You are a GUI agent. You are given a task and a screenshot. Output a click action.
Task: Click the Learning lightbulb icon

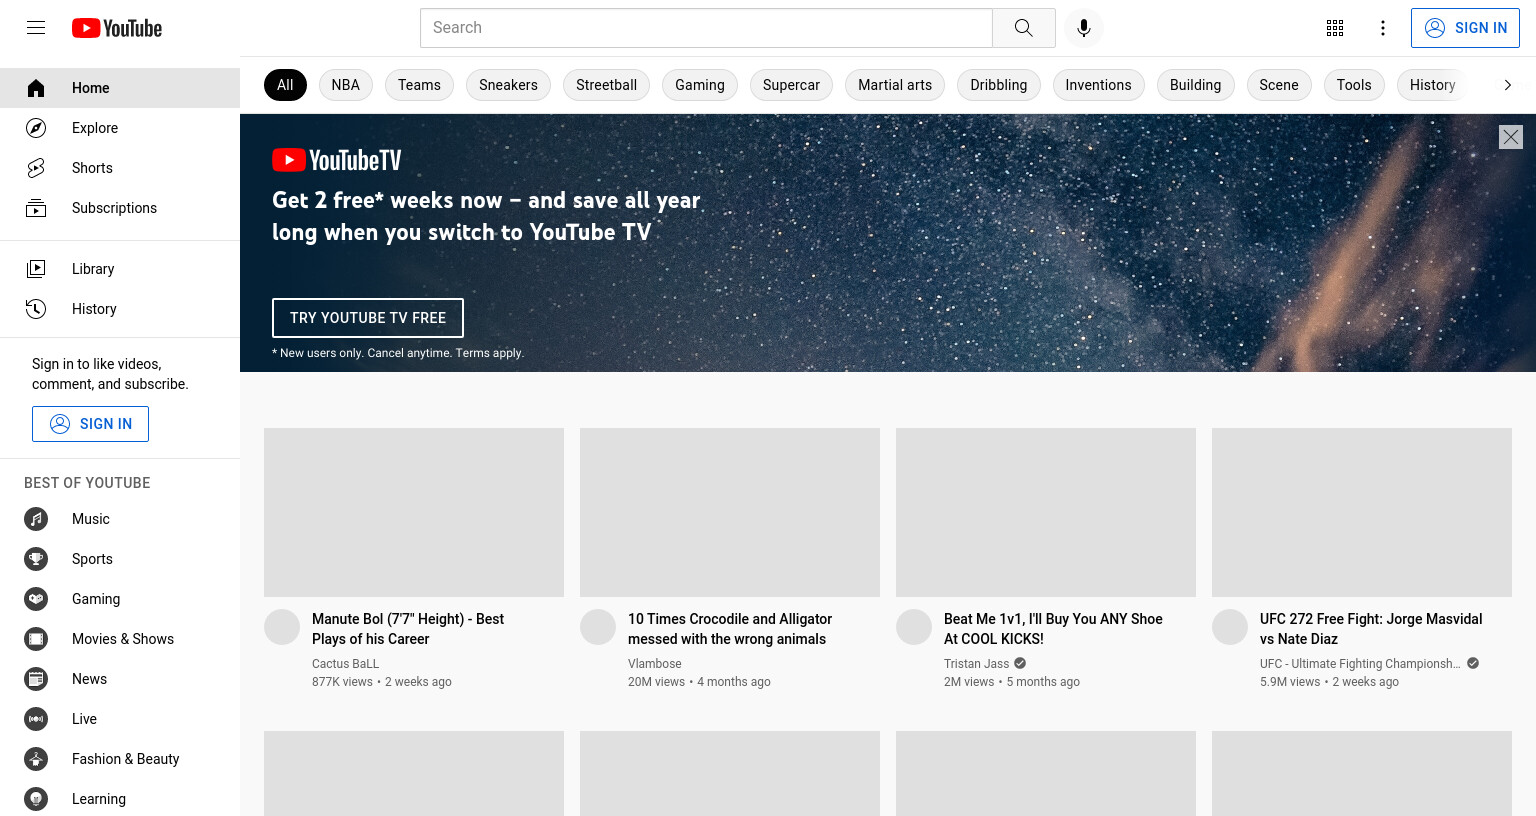click(36, 799)
